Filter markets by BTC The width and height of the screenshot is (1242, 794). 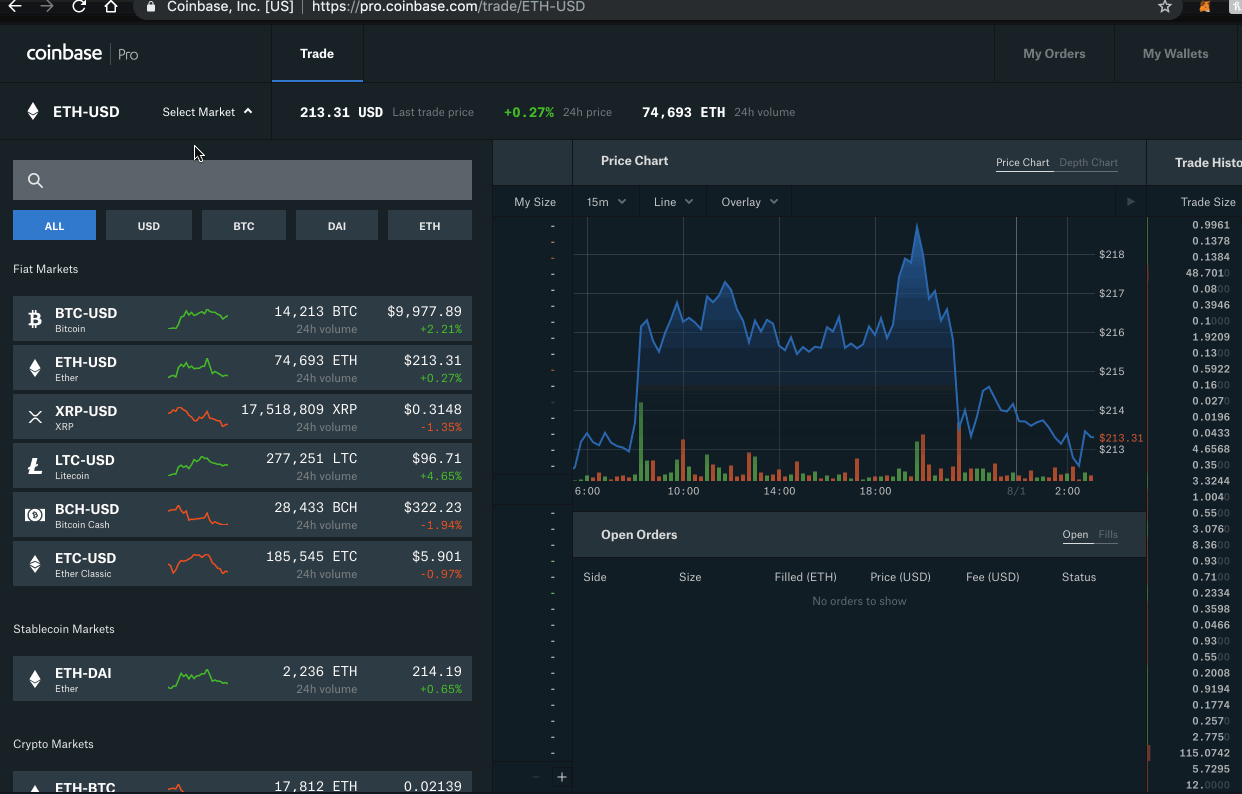[244, 226]
